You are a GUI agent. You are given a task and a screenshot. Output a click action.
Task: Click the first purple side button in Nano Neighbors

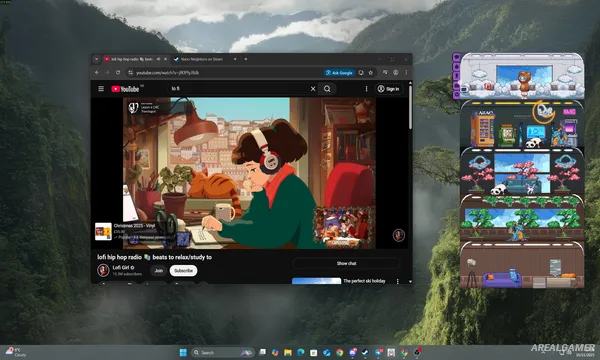tap(457, 57)
